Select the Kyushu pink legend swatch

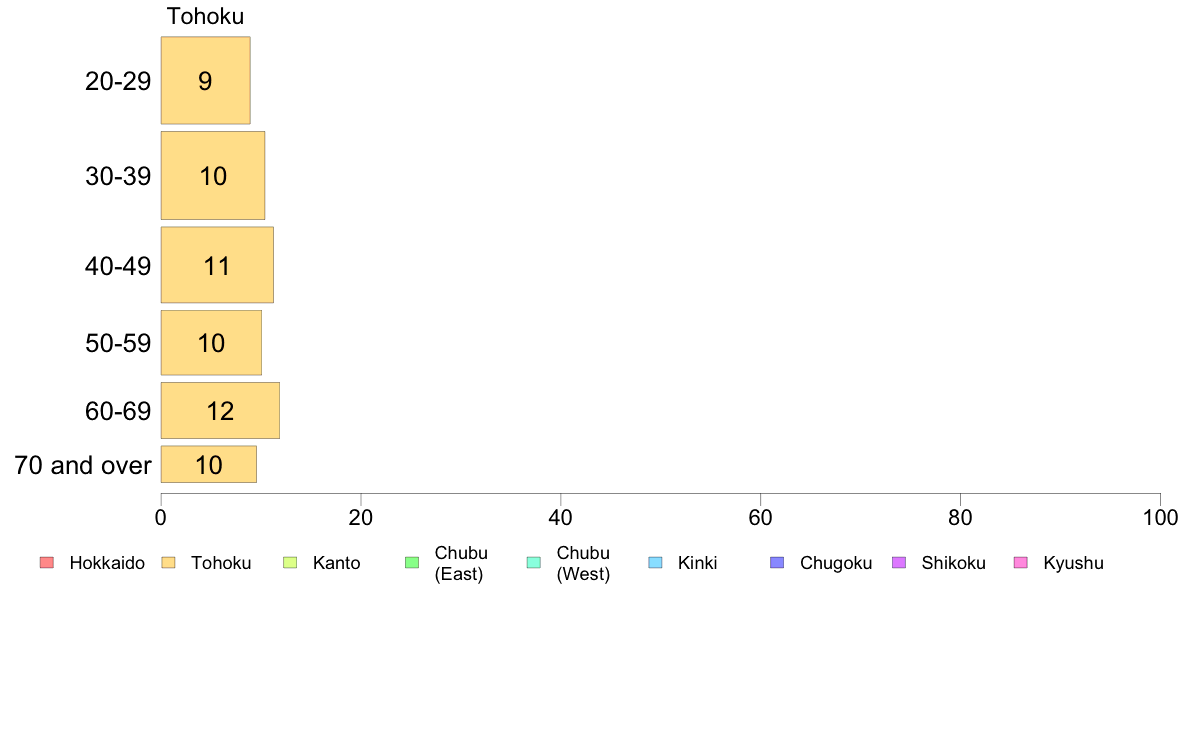(x=1021, y=562)
